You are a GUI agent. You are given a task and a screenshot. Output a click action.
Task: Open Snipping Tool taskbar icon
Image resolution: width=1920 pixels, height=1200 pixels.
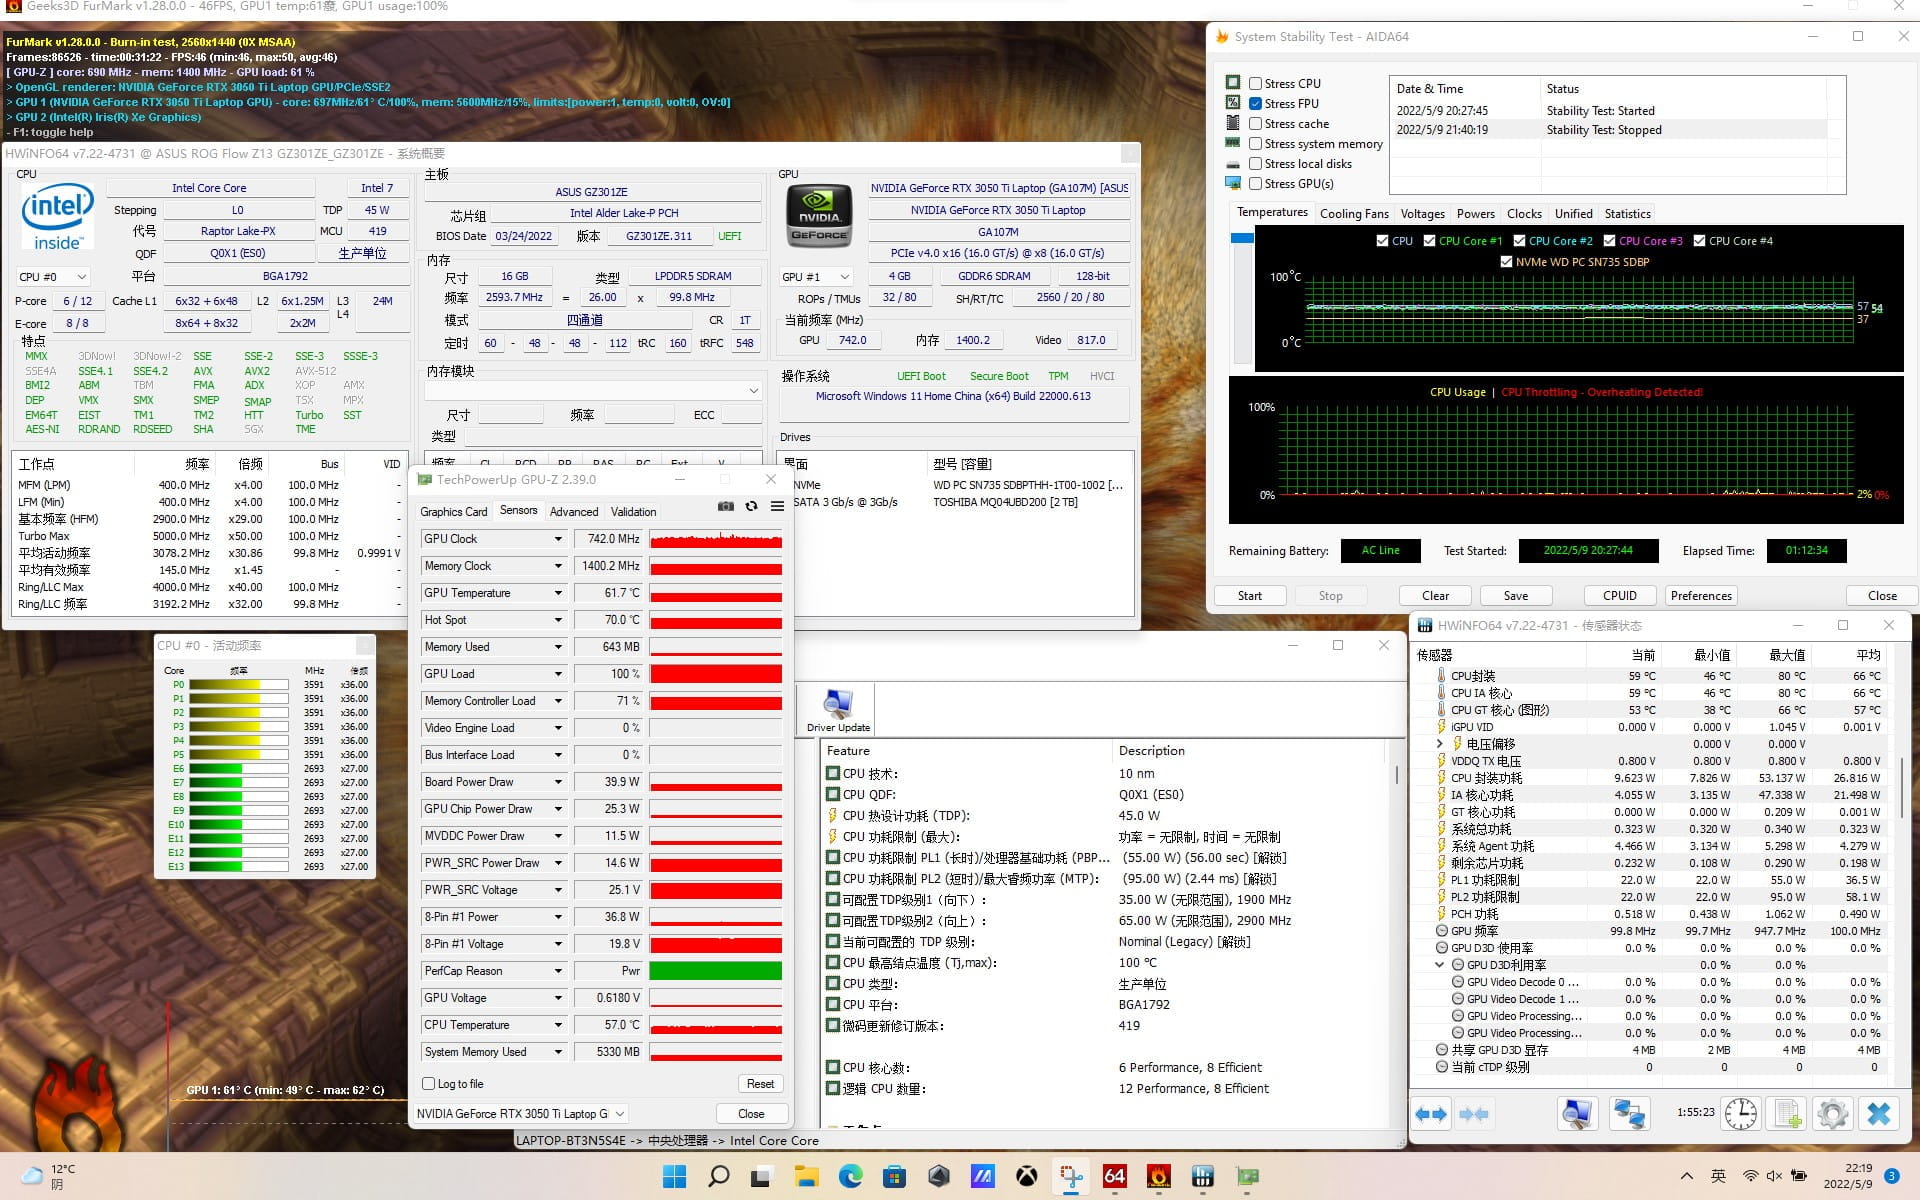point(1071,1177)
